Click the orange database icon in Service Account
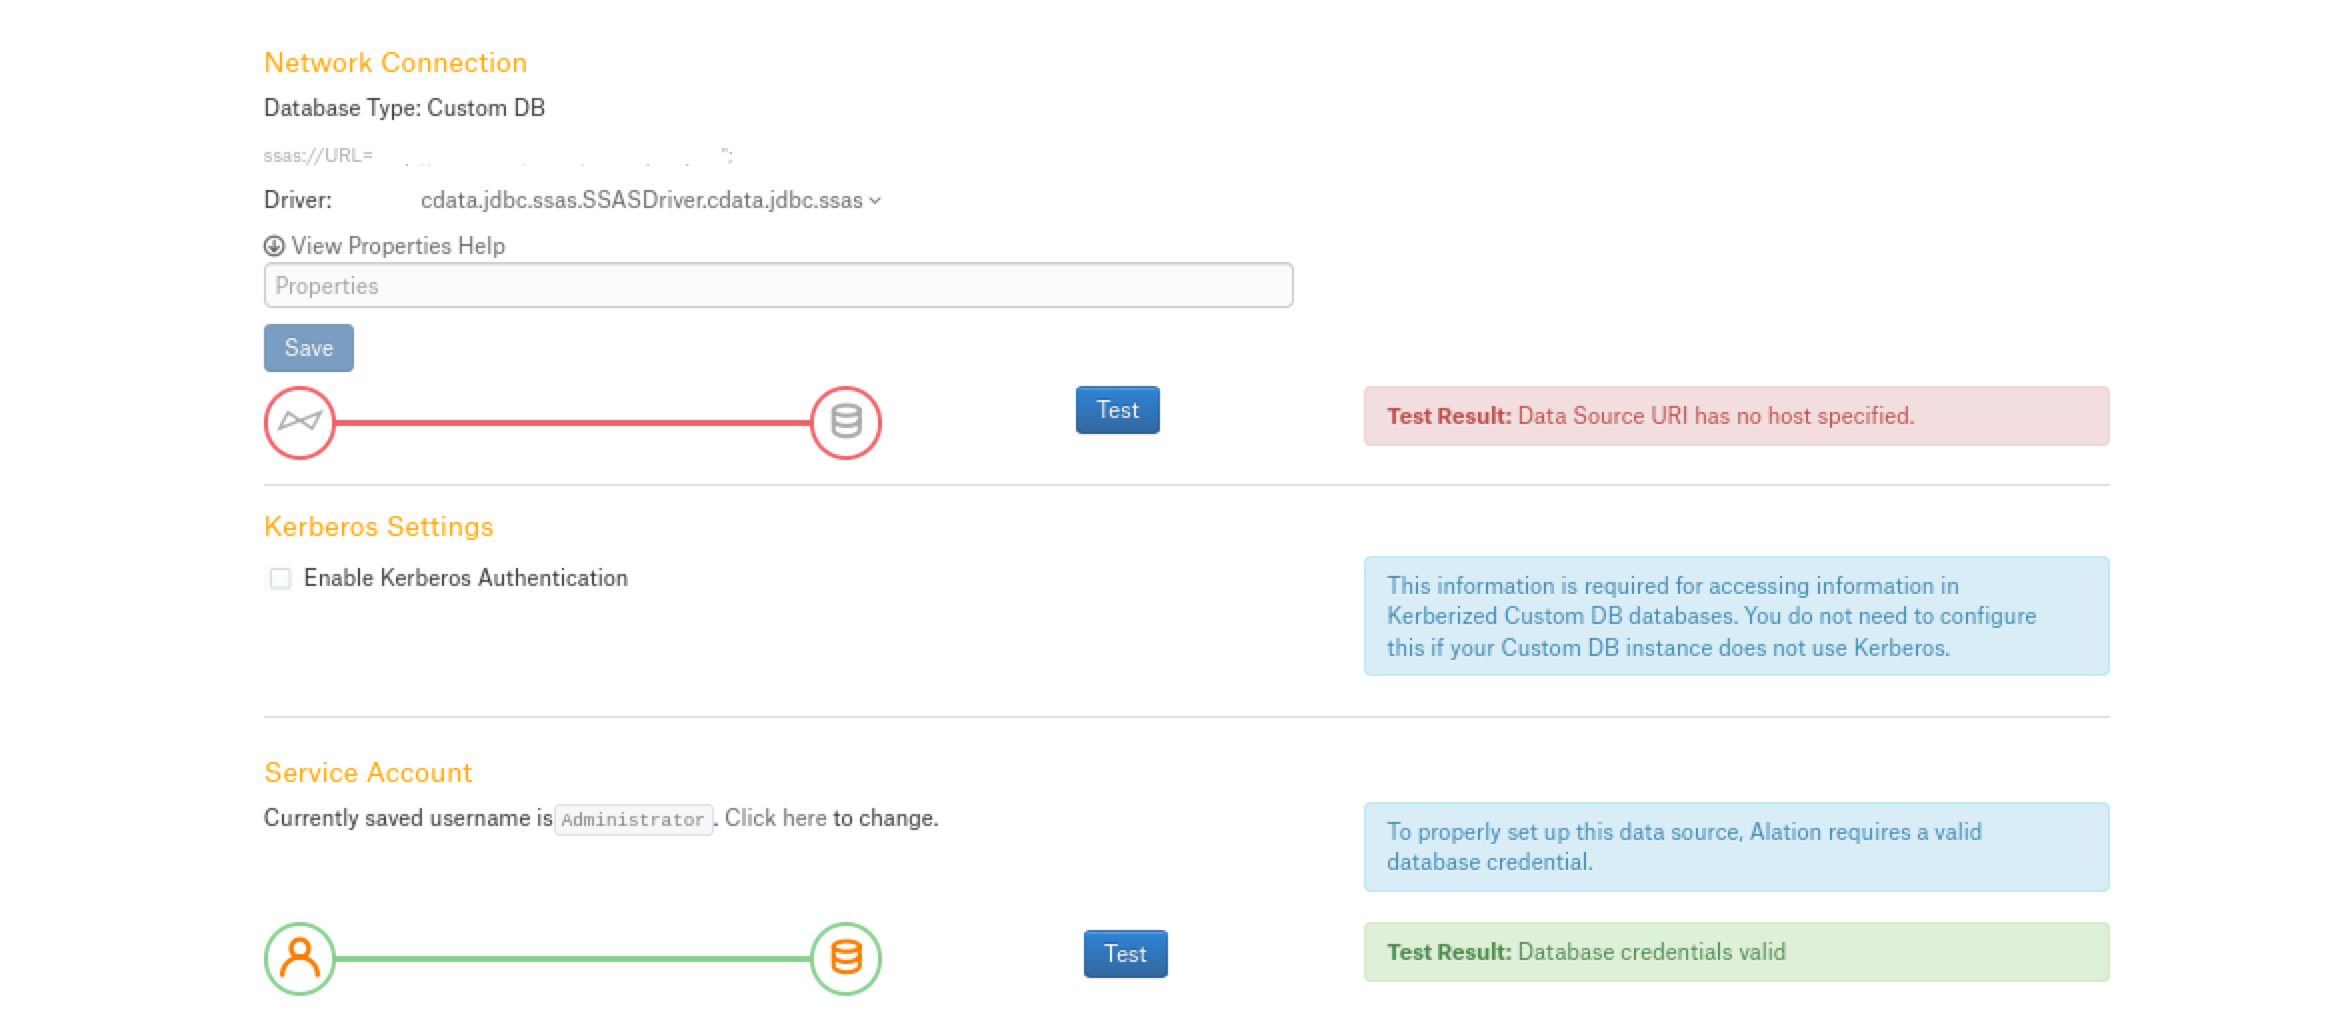The width and height of the screenshot is (2336, 1034). coord(846,958)
